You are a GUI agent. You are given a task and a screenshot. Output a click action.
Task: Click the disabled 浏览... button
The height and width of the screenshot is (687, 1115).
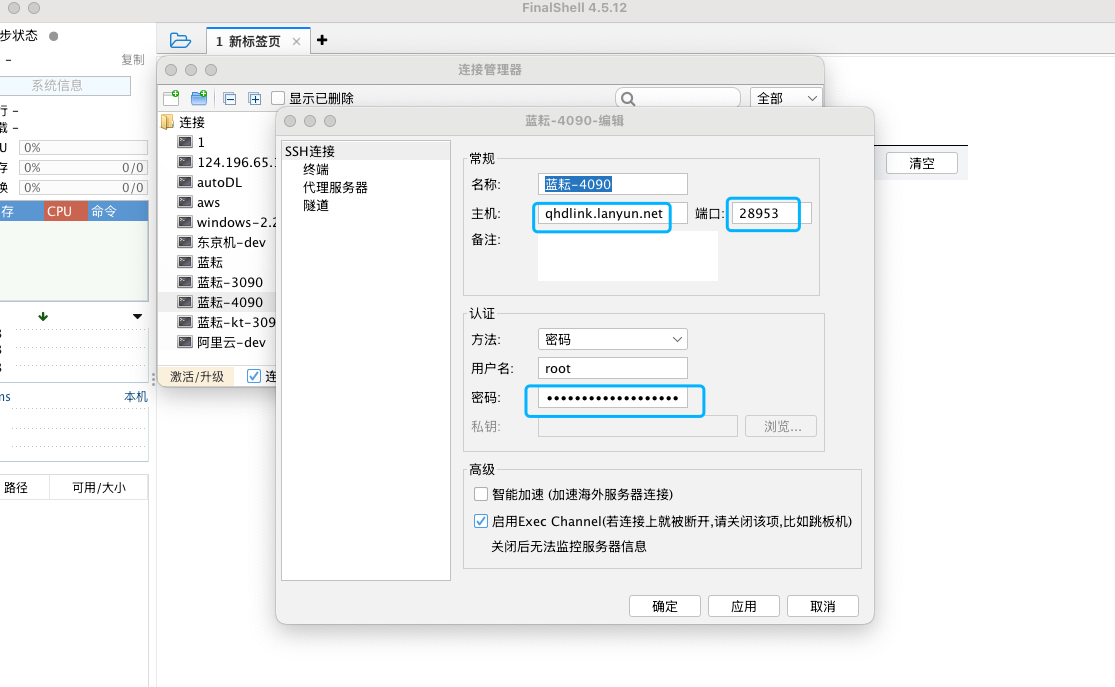coord(781,427)
